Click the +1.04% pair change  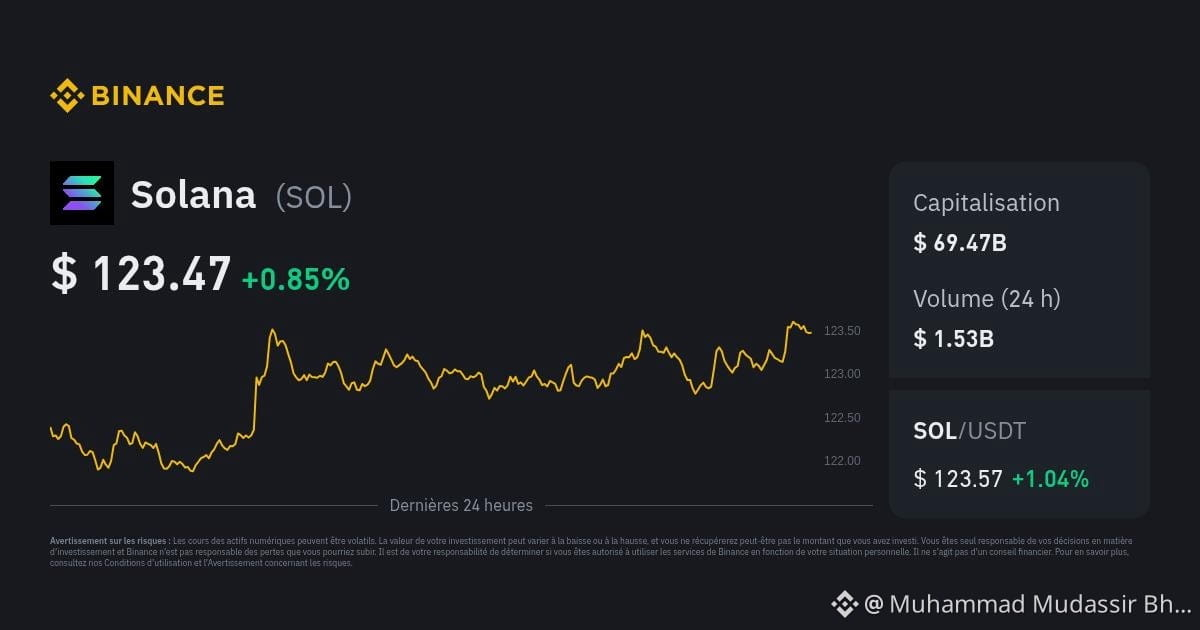click(x=1050, y=479)
